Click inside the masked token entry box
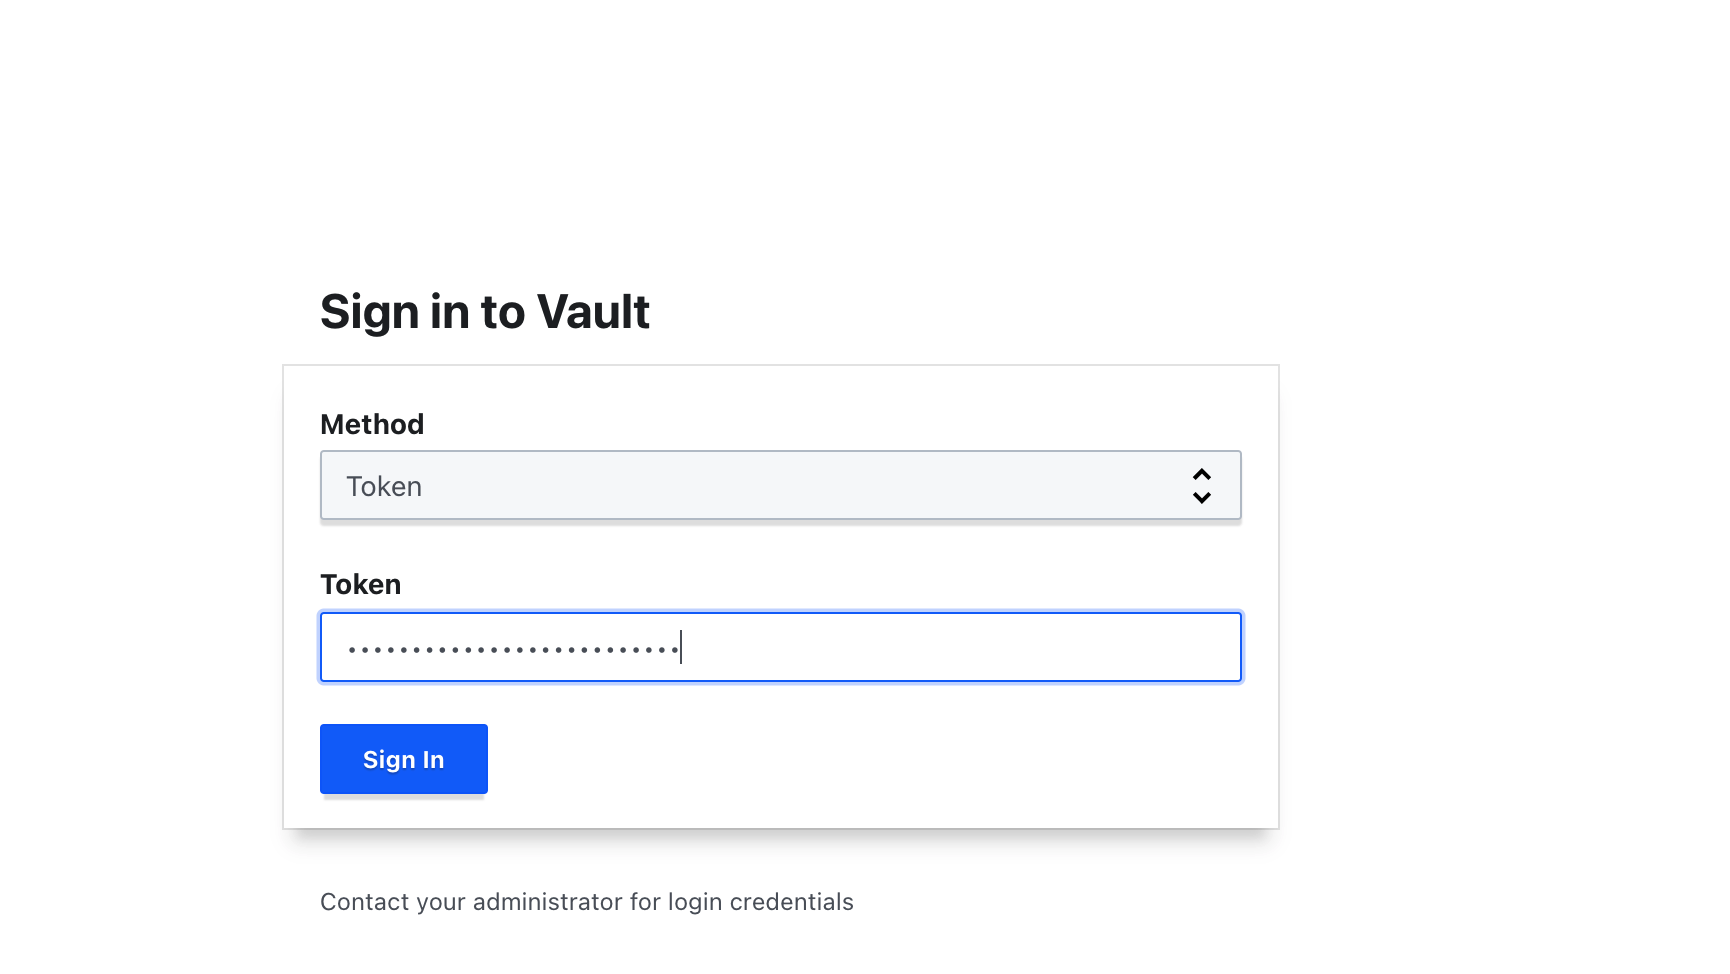The image size is (1730, 974). point(780,647)
